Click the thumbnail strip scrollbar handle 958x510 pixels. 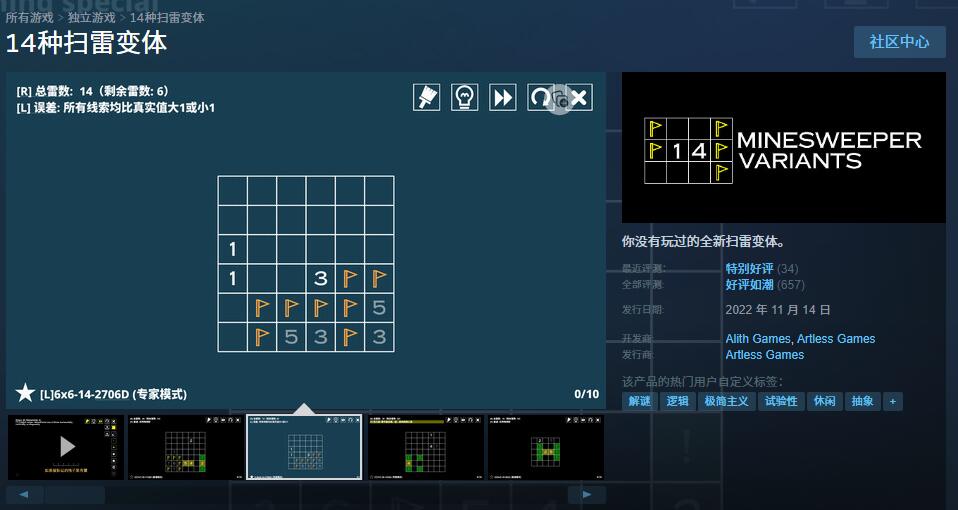coord(75,495)
